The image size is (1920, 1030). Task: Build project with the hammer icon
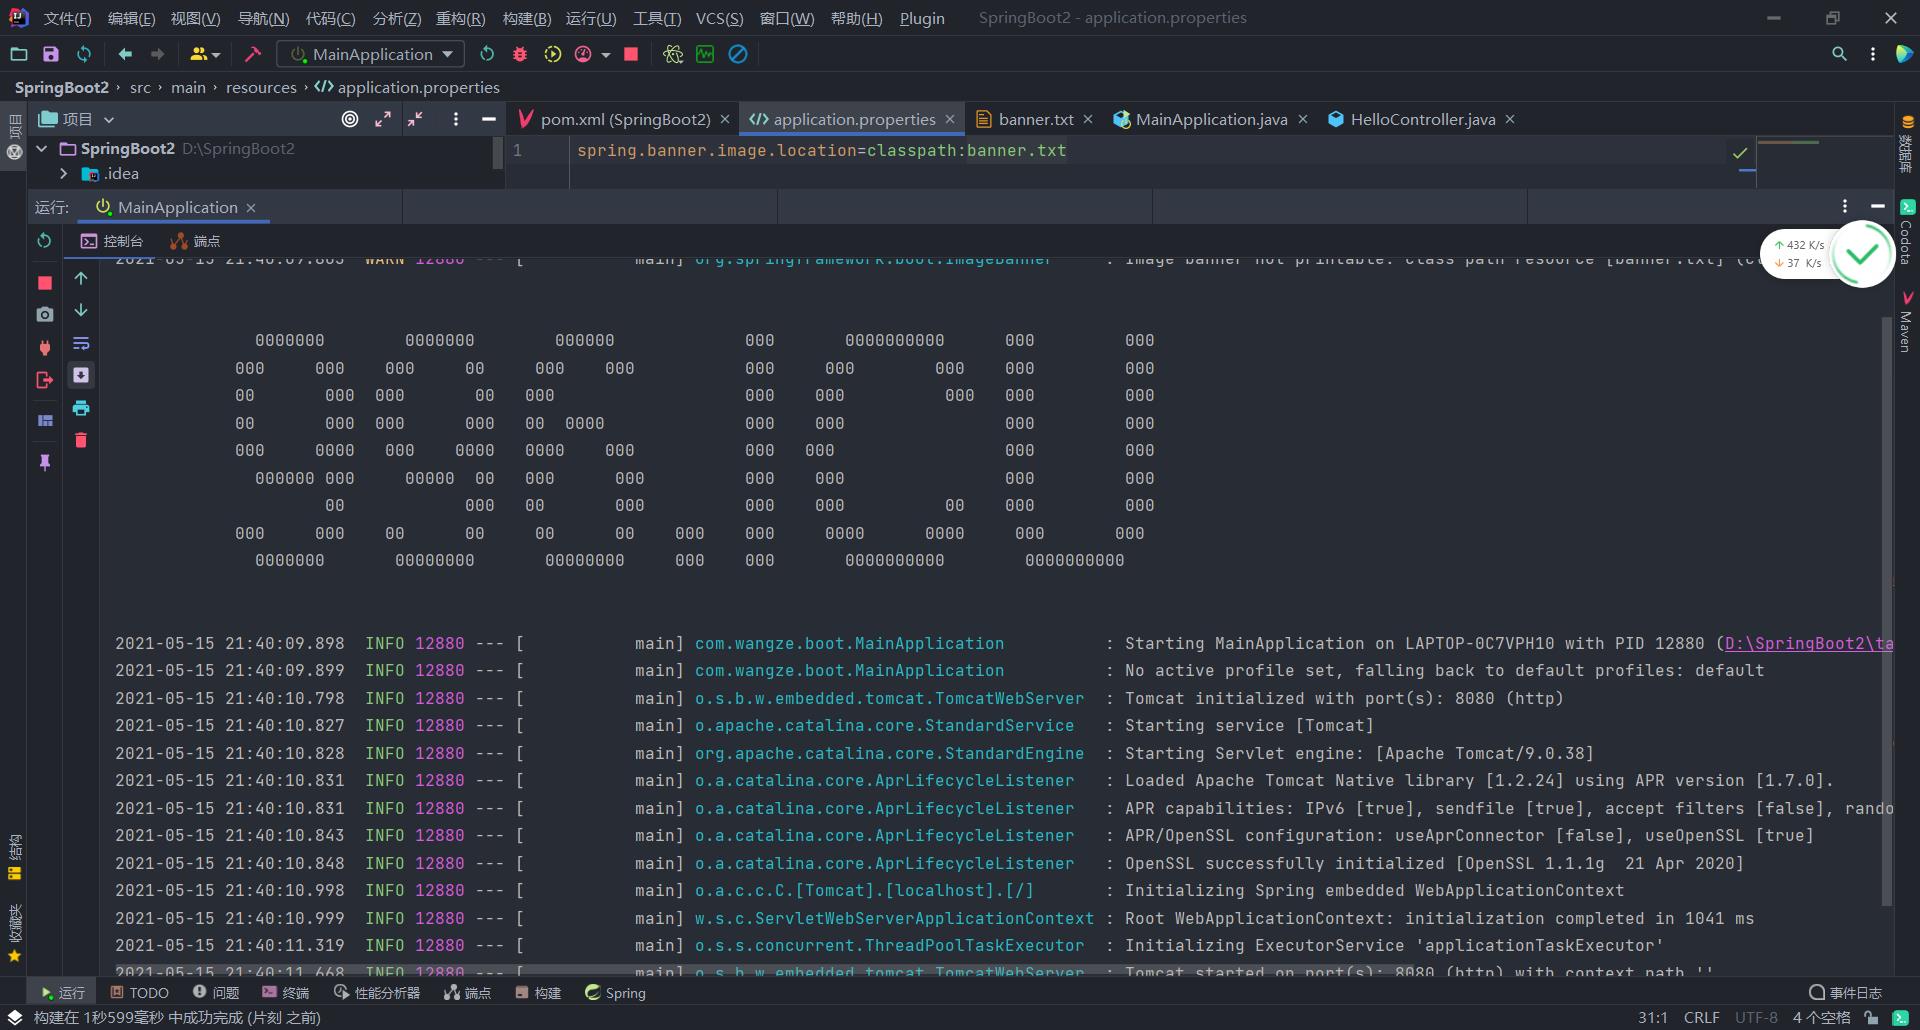(253, 54)
